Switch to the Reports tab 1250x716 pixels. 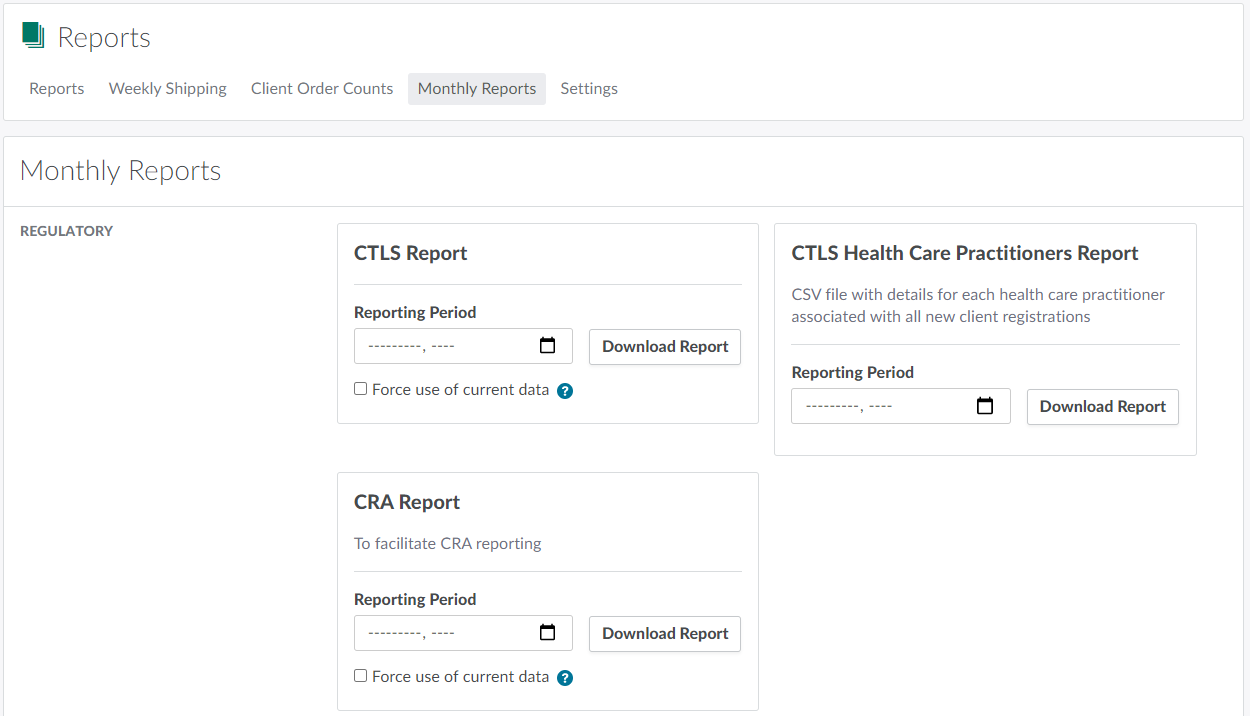tap(57, 89)
